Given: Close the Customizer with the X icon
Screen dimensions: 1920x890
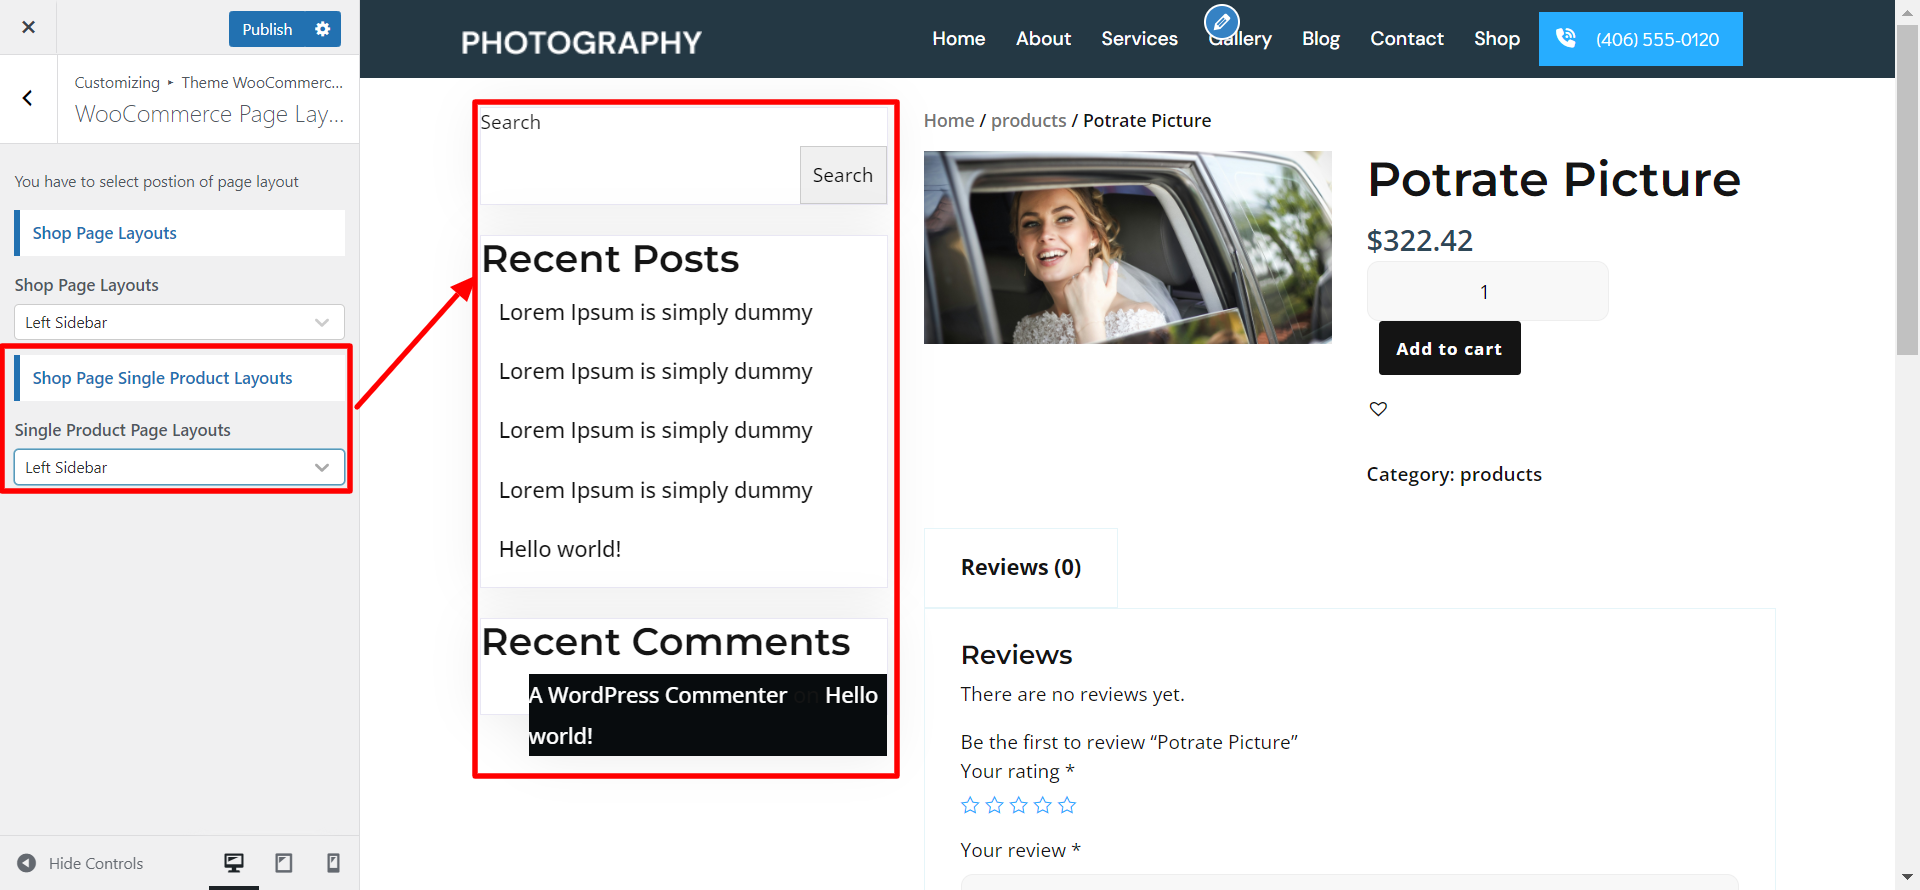Looking at the screenshot, I should click(x=28, y=27).
